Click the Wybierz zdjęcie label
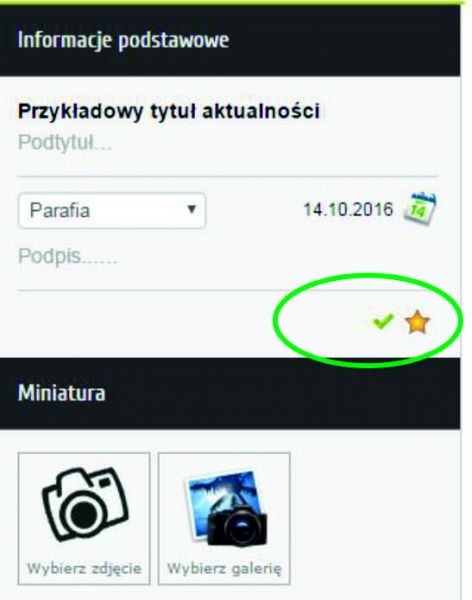Viewport: 472px width, 600px height. click(84, 568)
